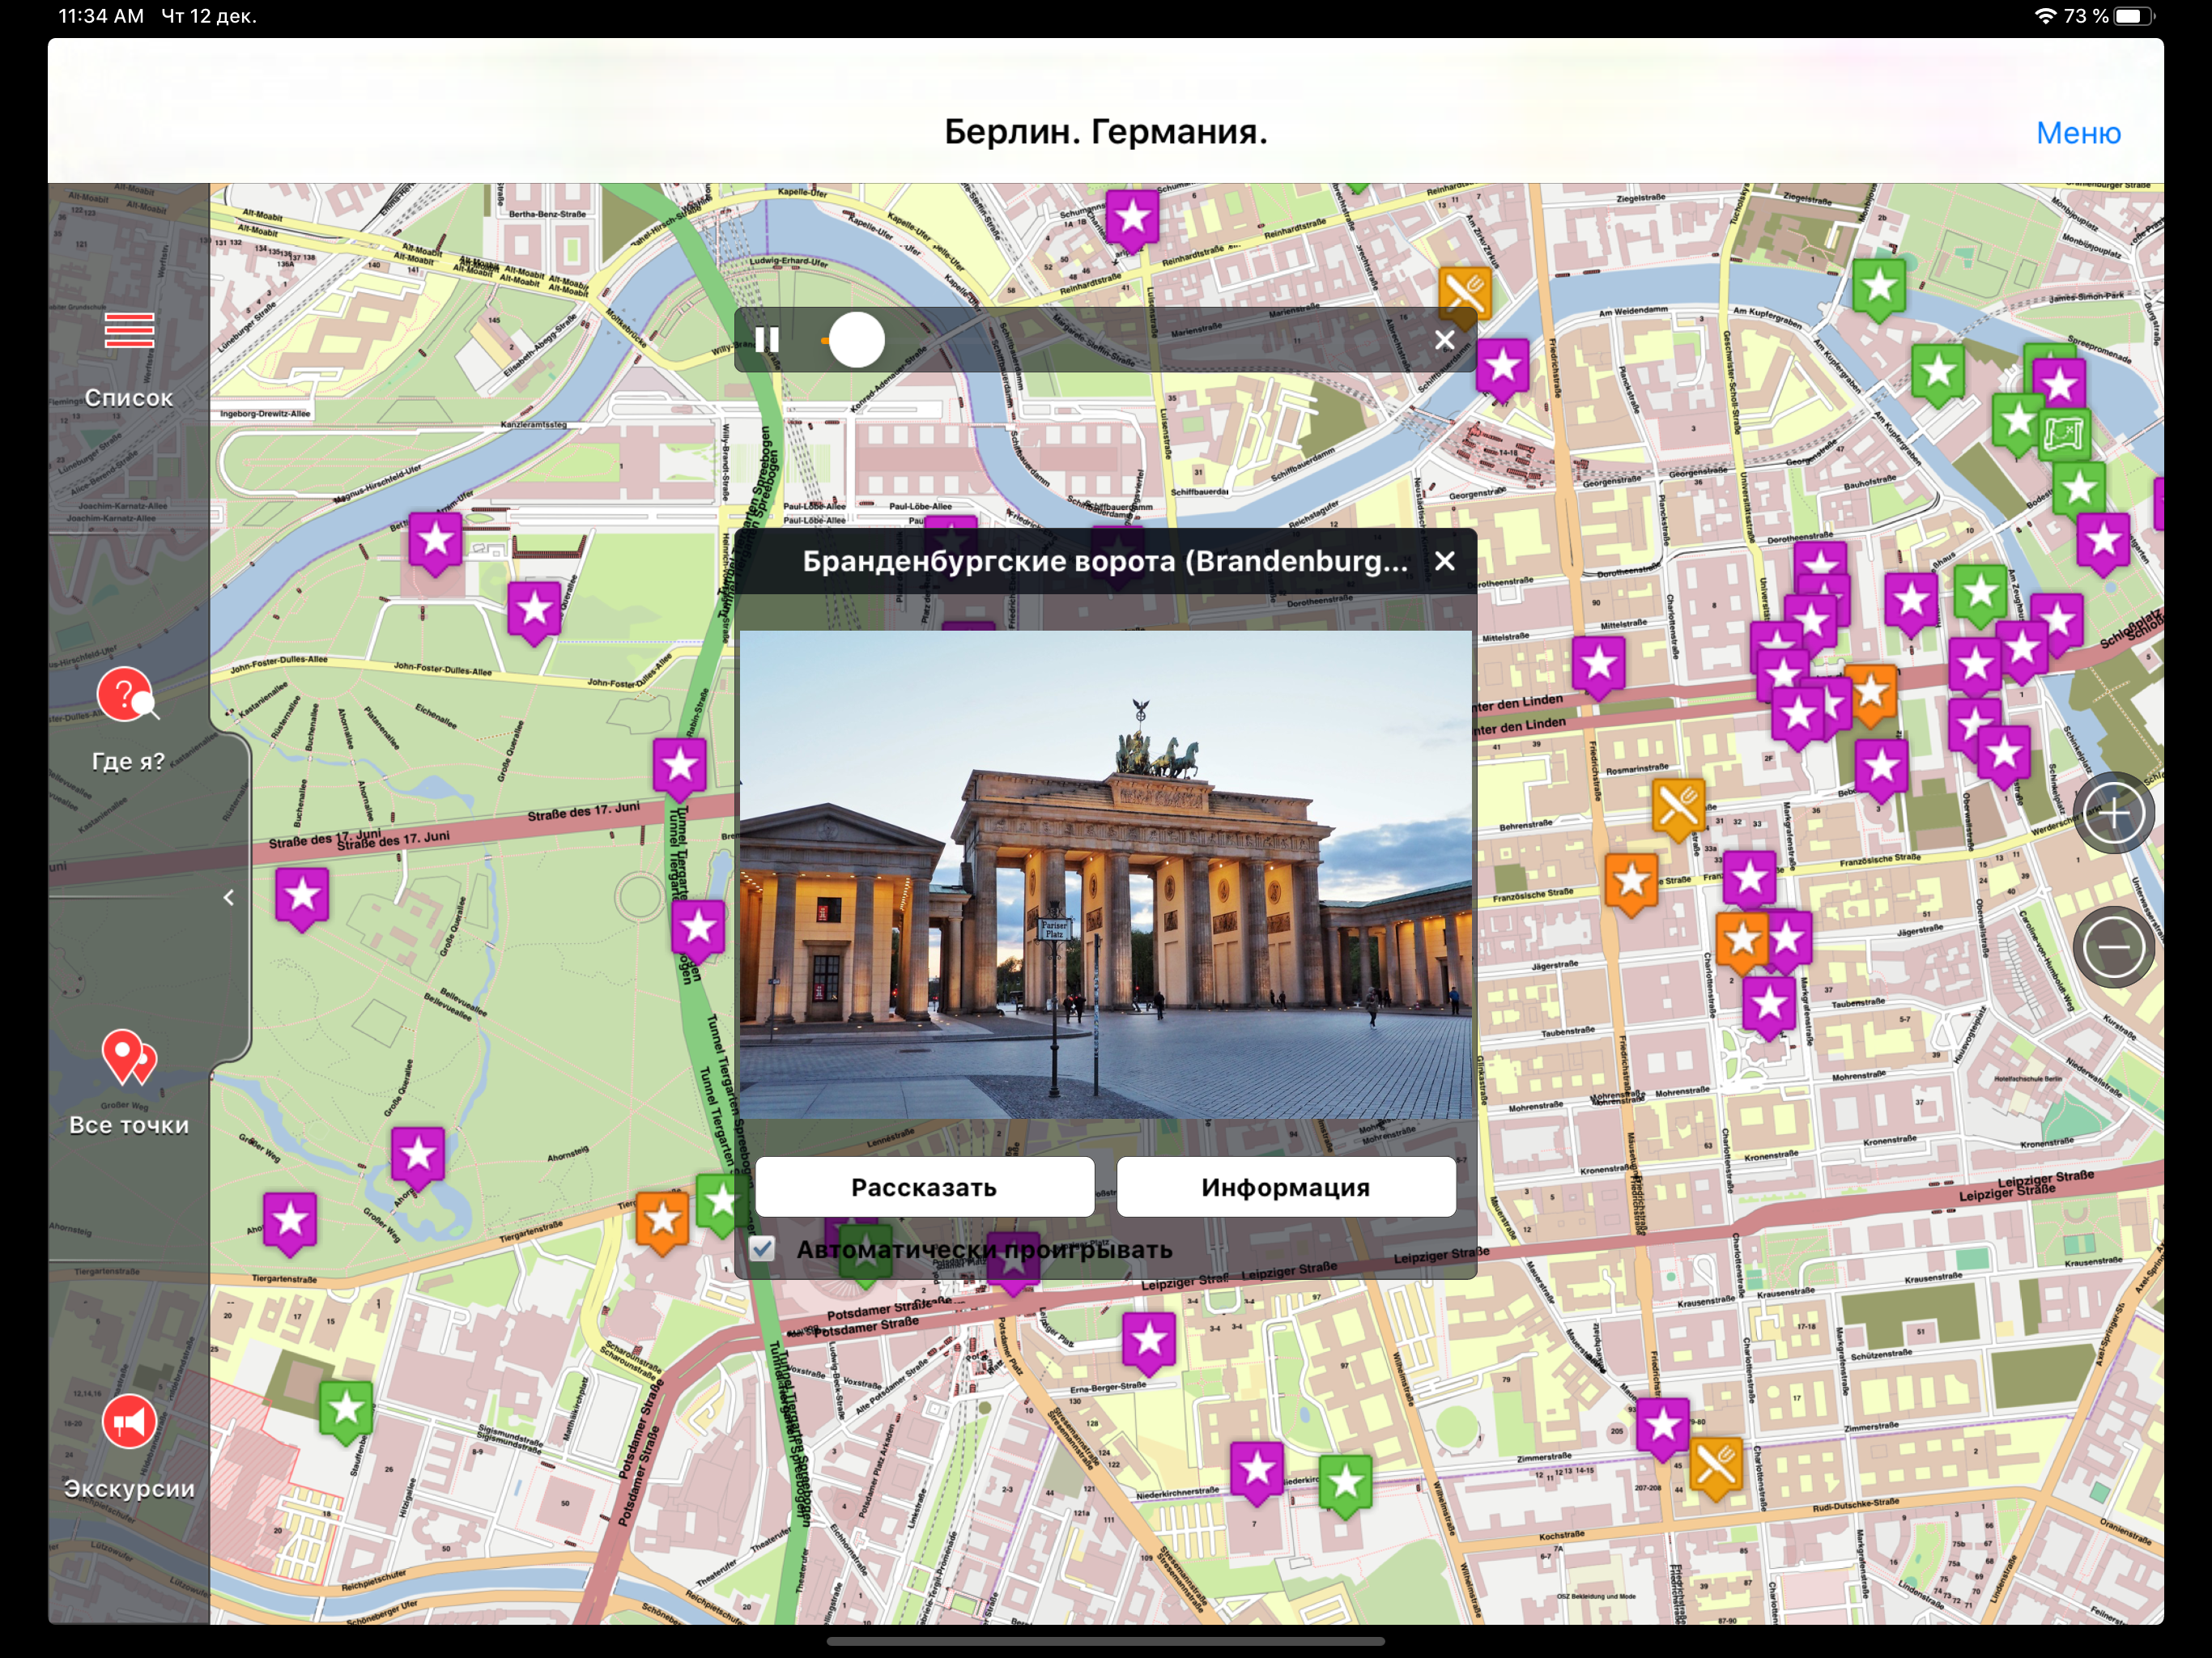Click the Берлин. Германия. title
The height and width of the screenshot is (1658, 2212).
tap(1106, 131)
